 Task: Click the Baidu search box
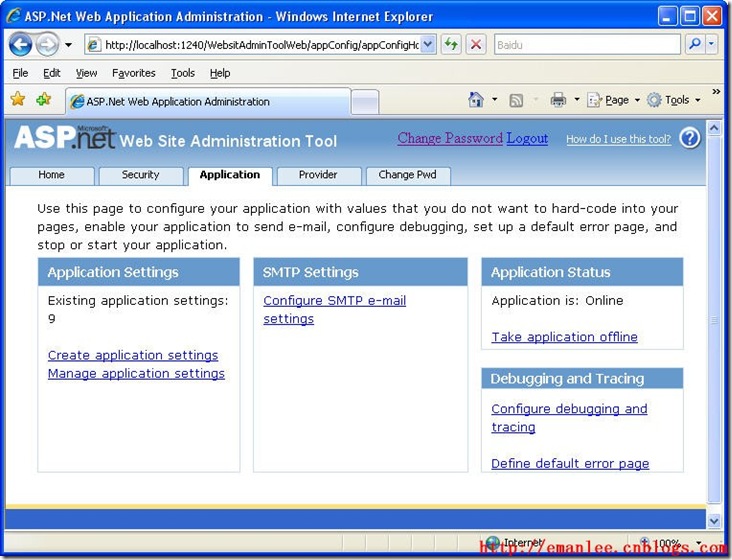coord(587,45)
